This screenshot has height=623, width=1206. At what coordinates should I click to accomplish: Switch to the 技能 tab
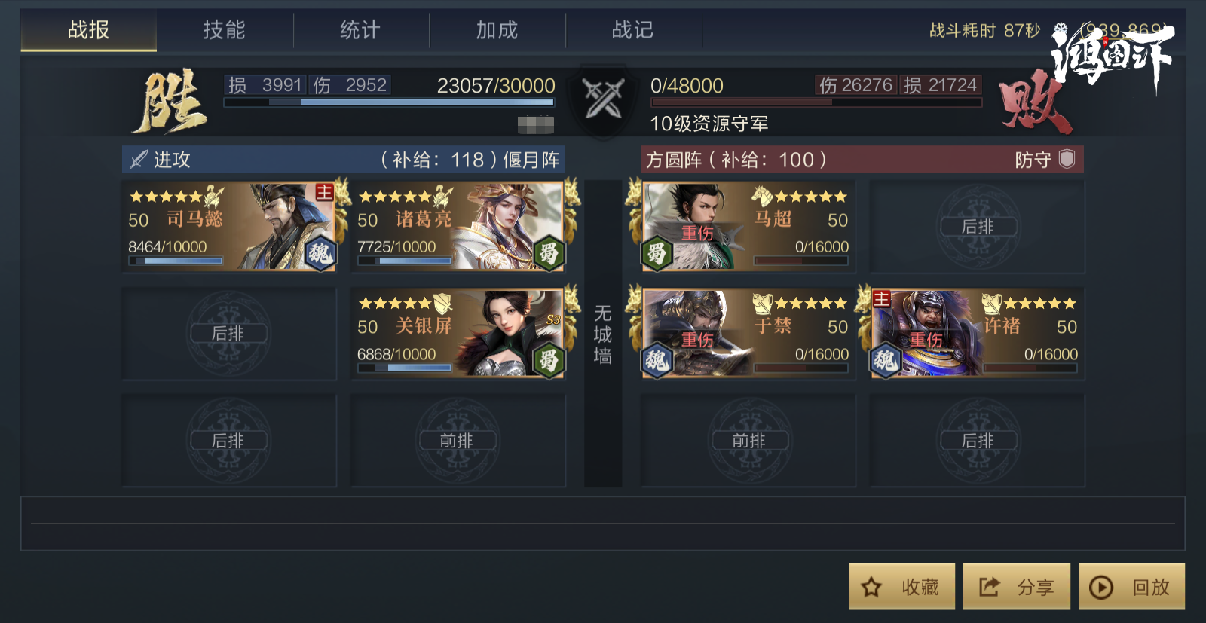coord(224,30)
